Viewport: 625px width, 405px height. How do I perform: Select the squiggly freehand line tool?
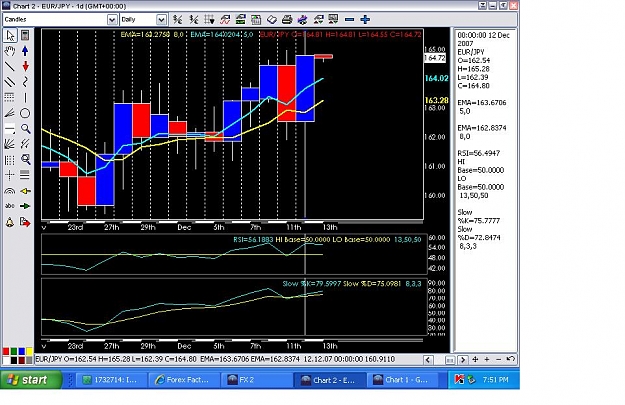tap(25, 82)
